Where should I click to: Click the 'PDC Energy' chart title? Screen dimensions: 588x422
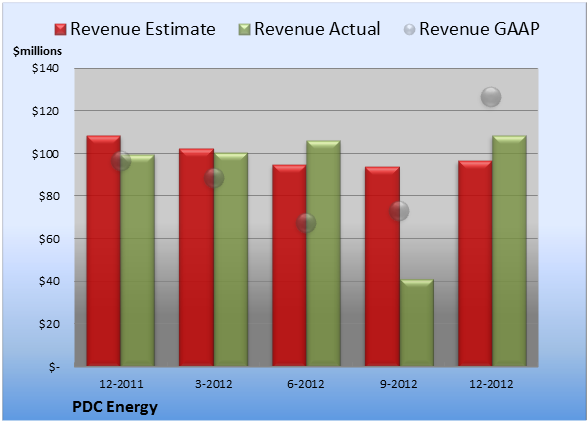coord(115,407)
